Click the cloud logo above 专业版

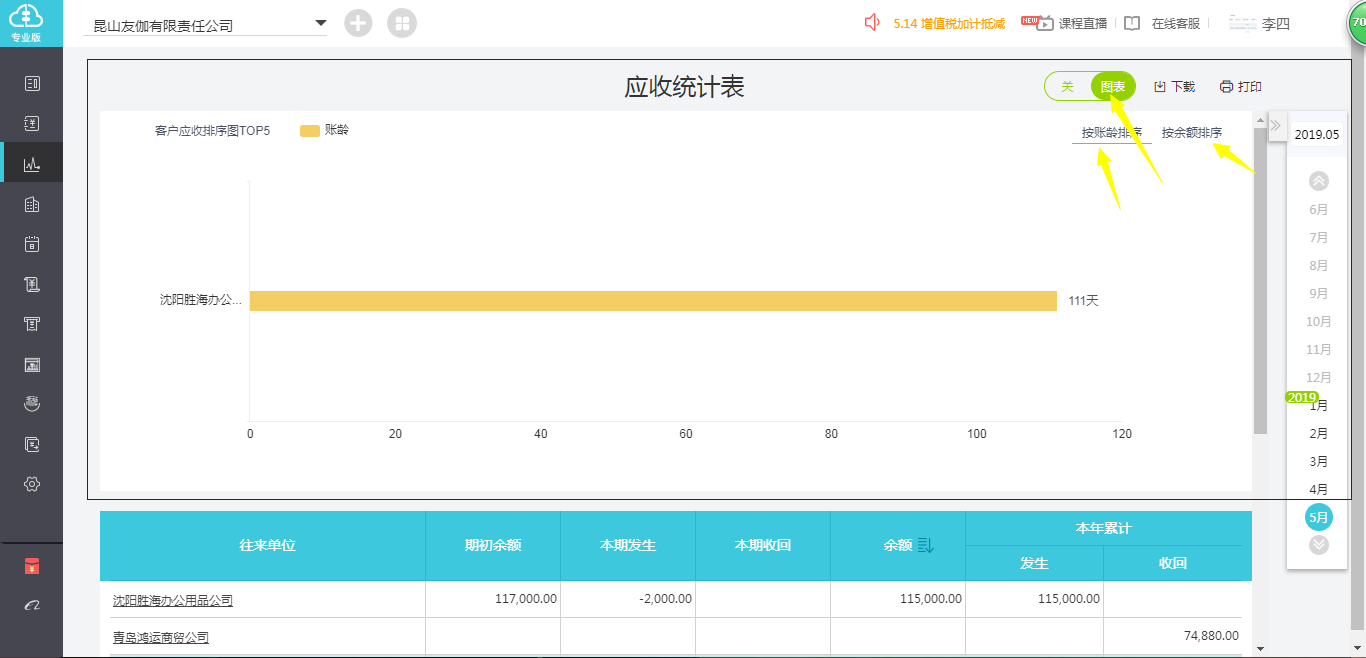[x=27, y=16]
